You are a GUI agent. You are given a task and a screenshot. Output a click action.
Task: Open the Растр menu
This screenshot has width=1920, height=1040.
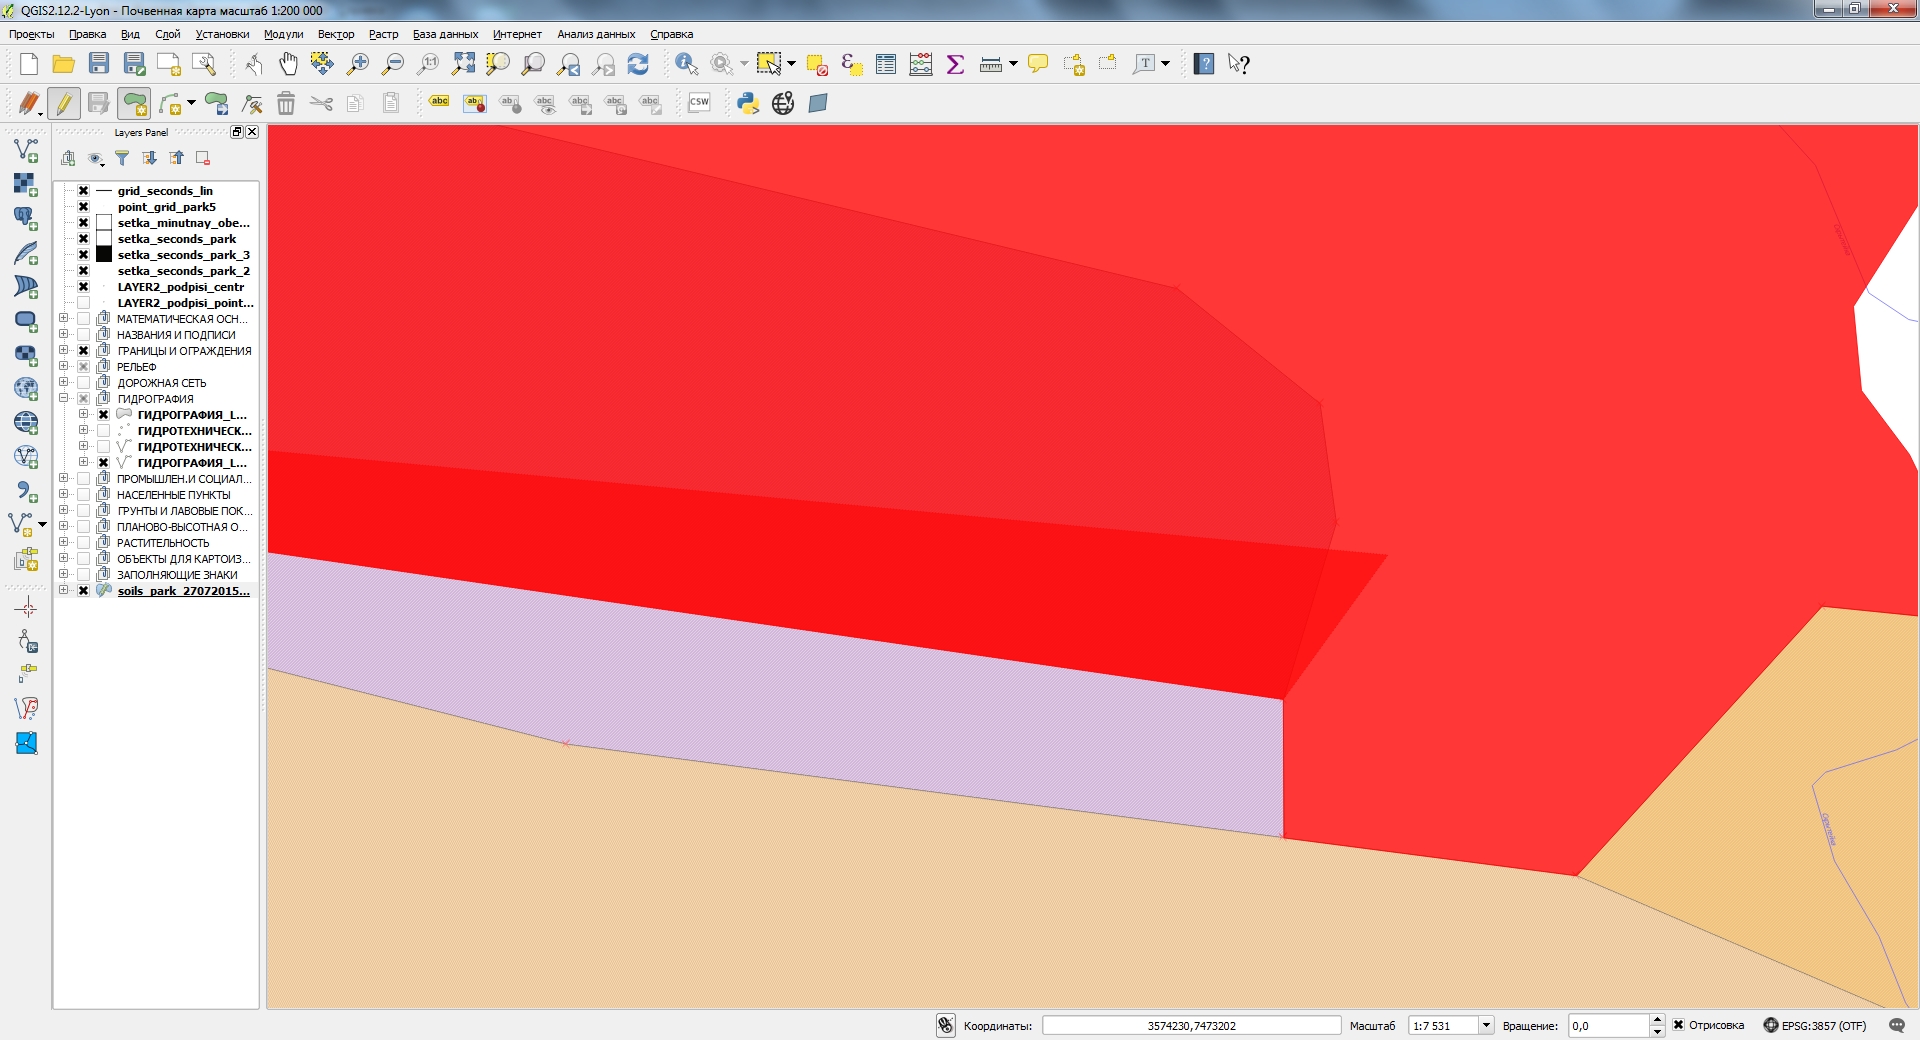[x=382, y=34]
